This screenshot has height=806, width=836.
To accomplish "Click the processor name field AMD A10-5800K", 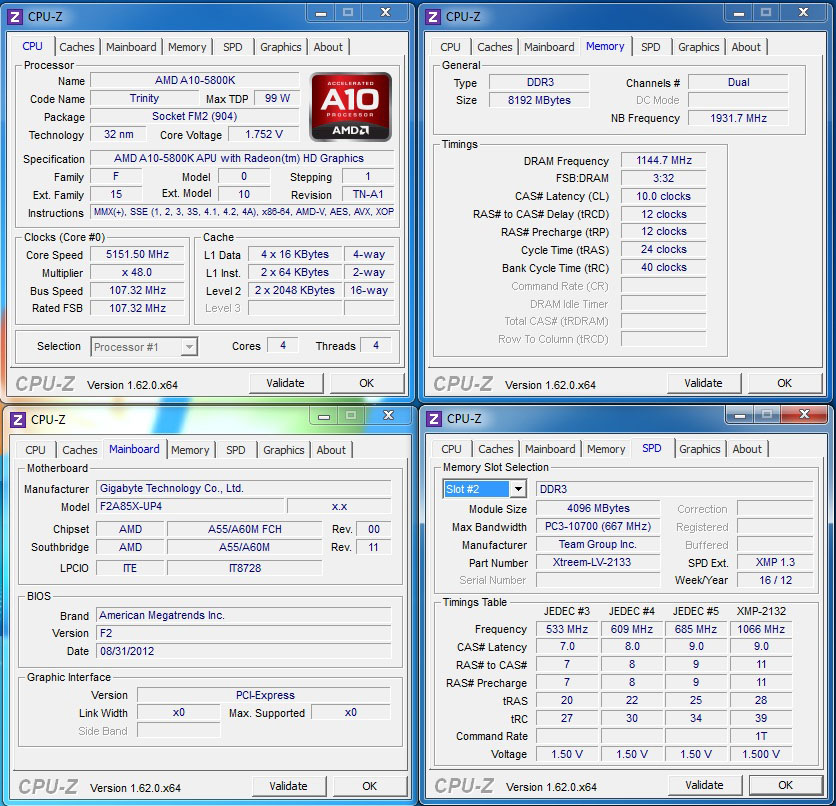I will pos(195,80).
